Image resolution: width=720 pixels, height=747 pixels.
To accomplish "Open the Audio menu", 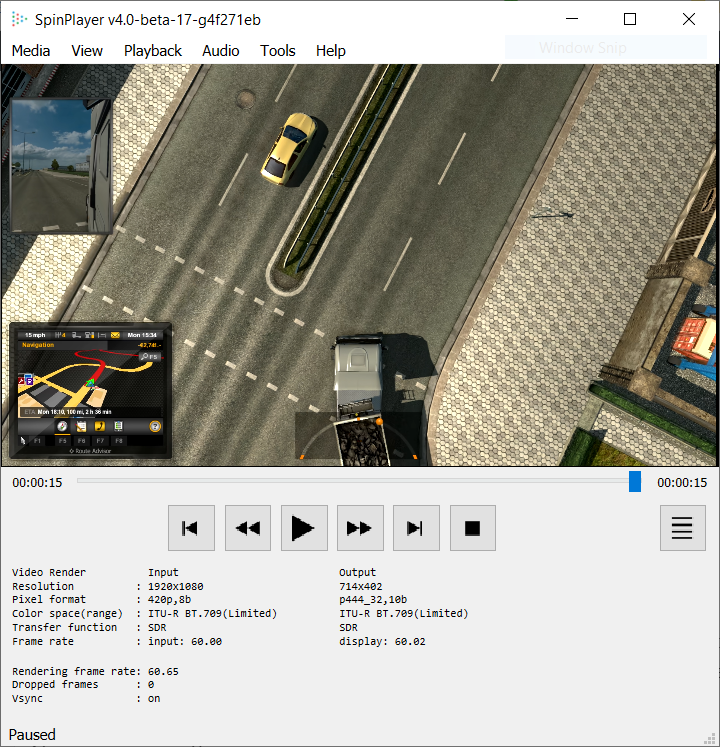I will (x=221, y=50).
